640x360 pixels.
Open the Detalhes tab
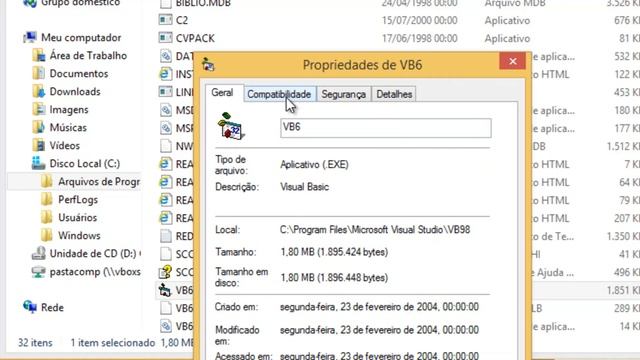pyautogui.click(x=394, y=94)
